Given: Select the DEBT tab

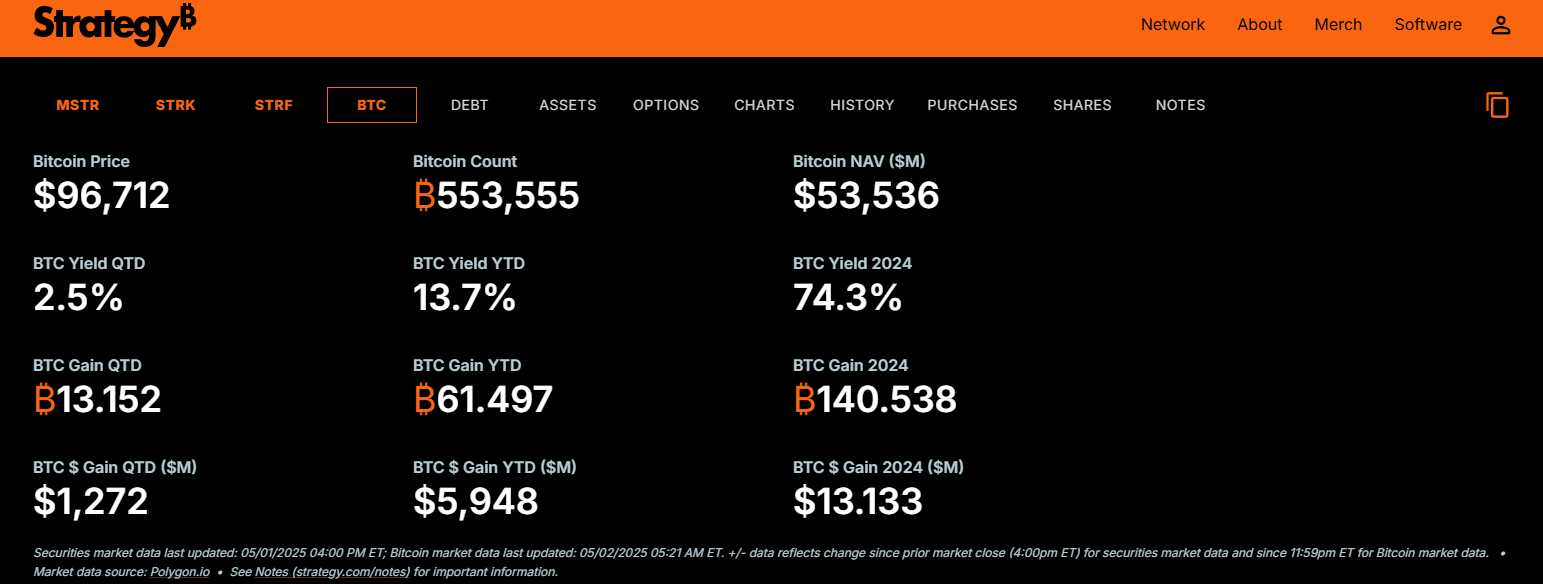Looking at the screenshot, I should [x=469, y=104].
